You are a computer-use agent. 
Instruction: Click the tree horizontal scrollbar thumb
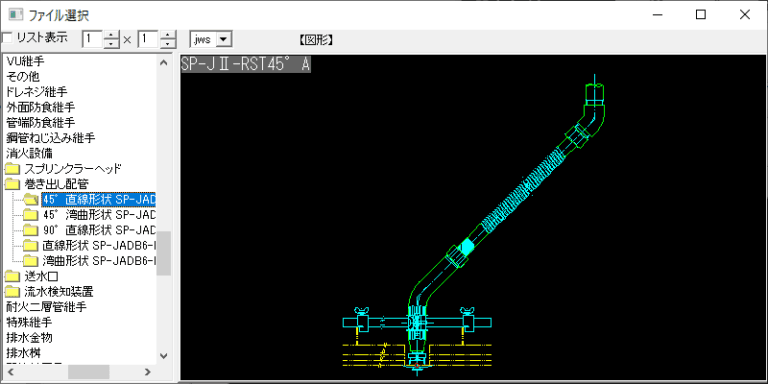(89, 372)
